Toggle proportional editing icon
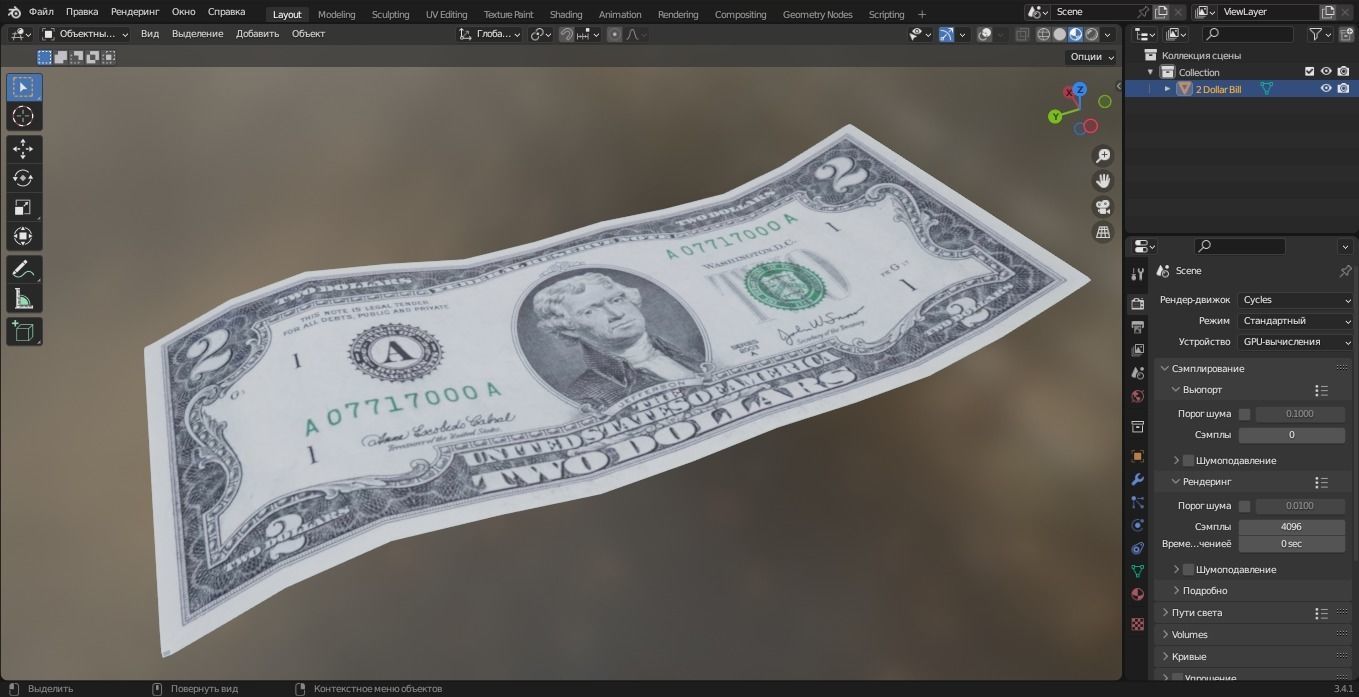Image resolution: width=1359 pixels, height=697 pixels. pos(614,34)
